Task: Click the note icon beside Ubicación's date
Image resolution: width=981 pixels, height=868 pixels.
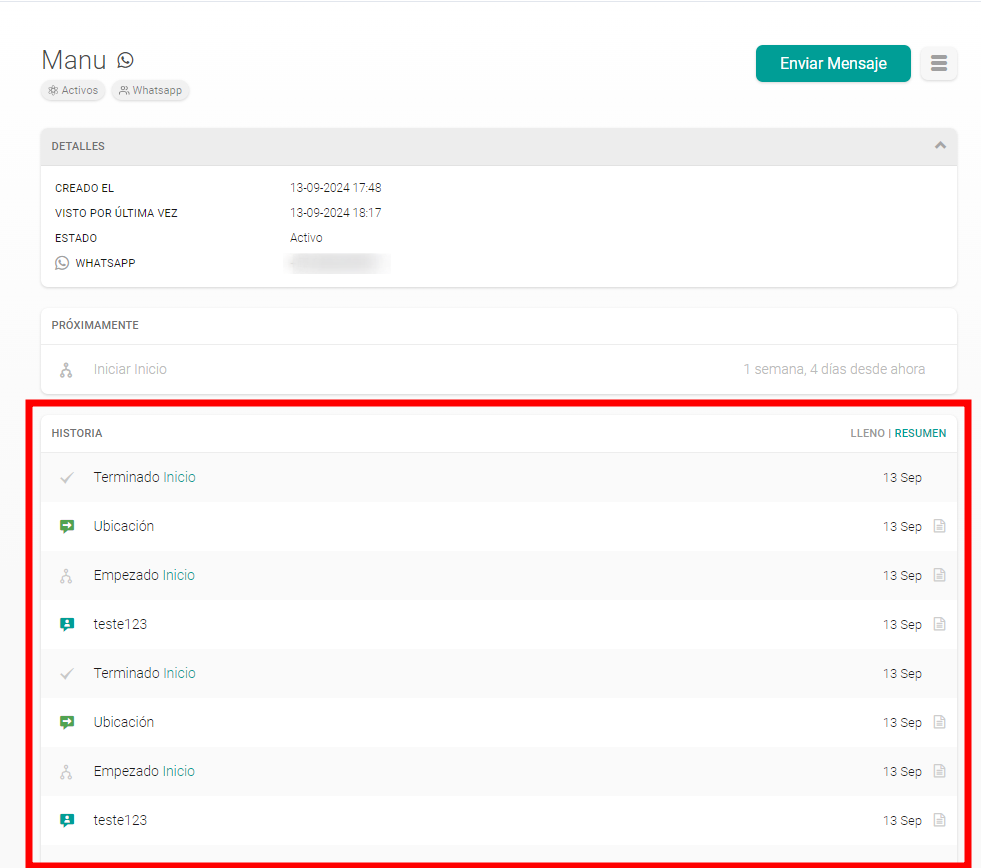Action: coord(938,526)
